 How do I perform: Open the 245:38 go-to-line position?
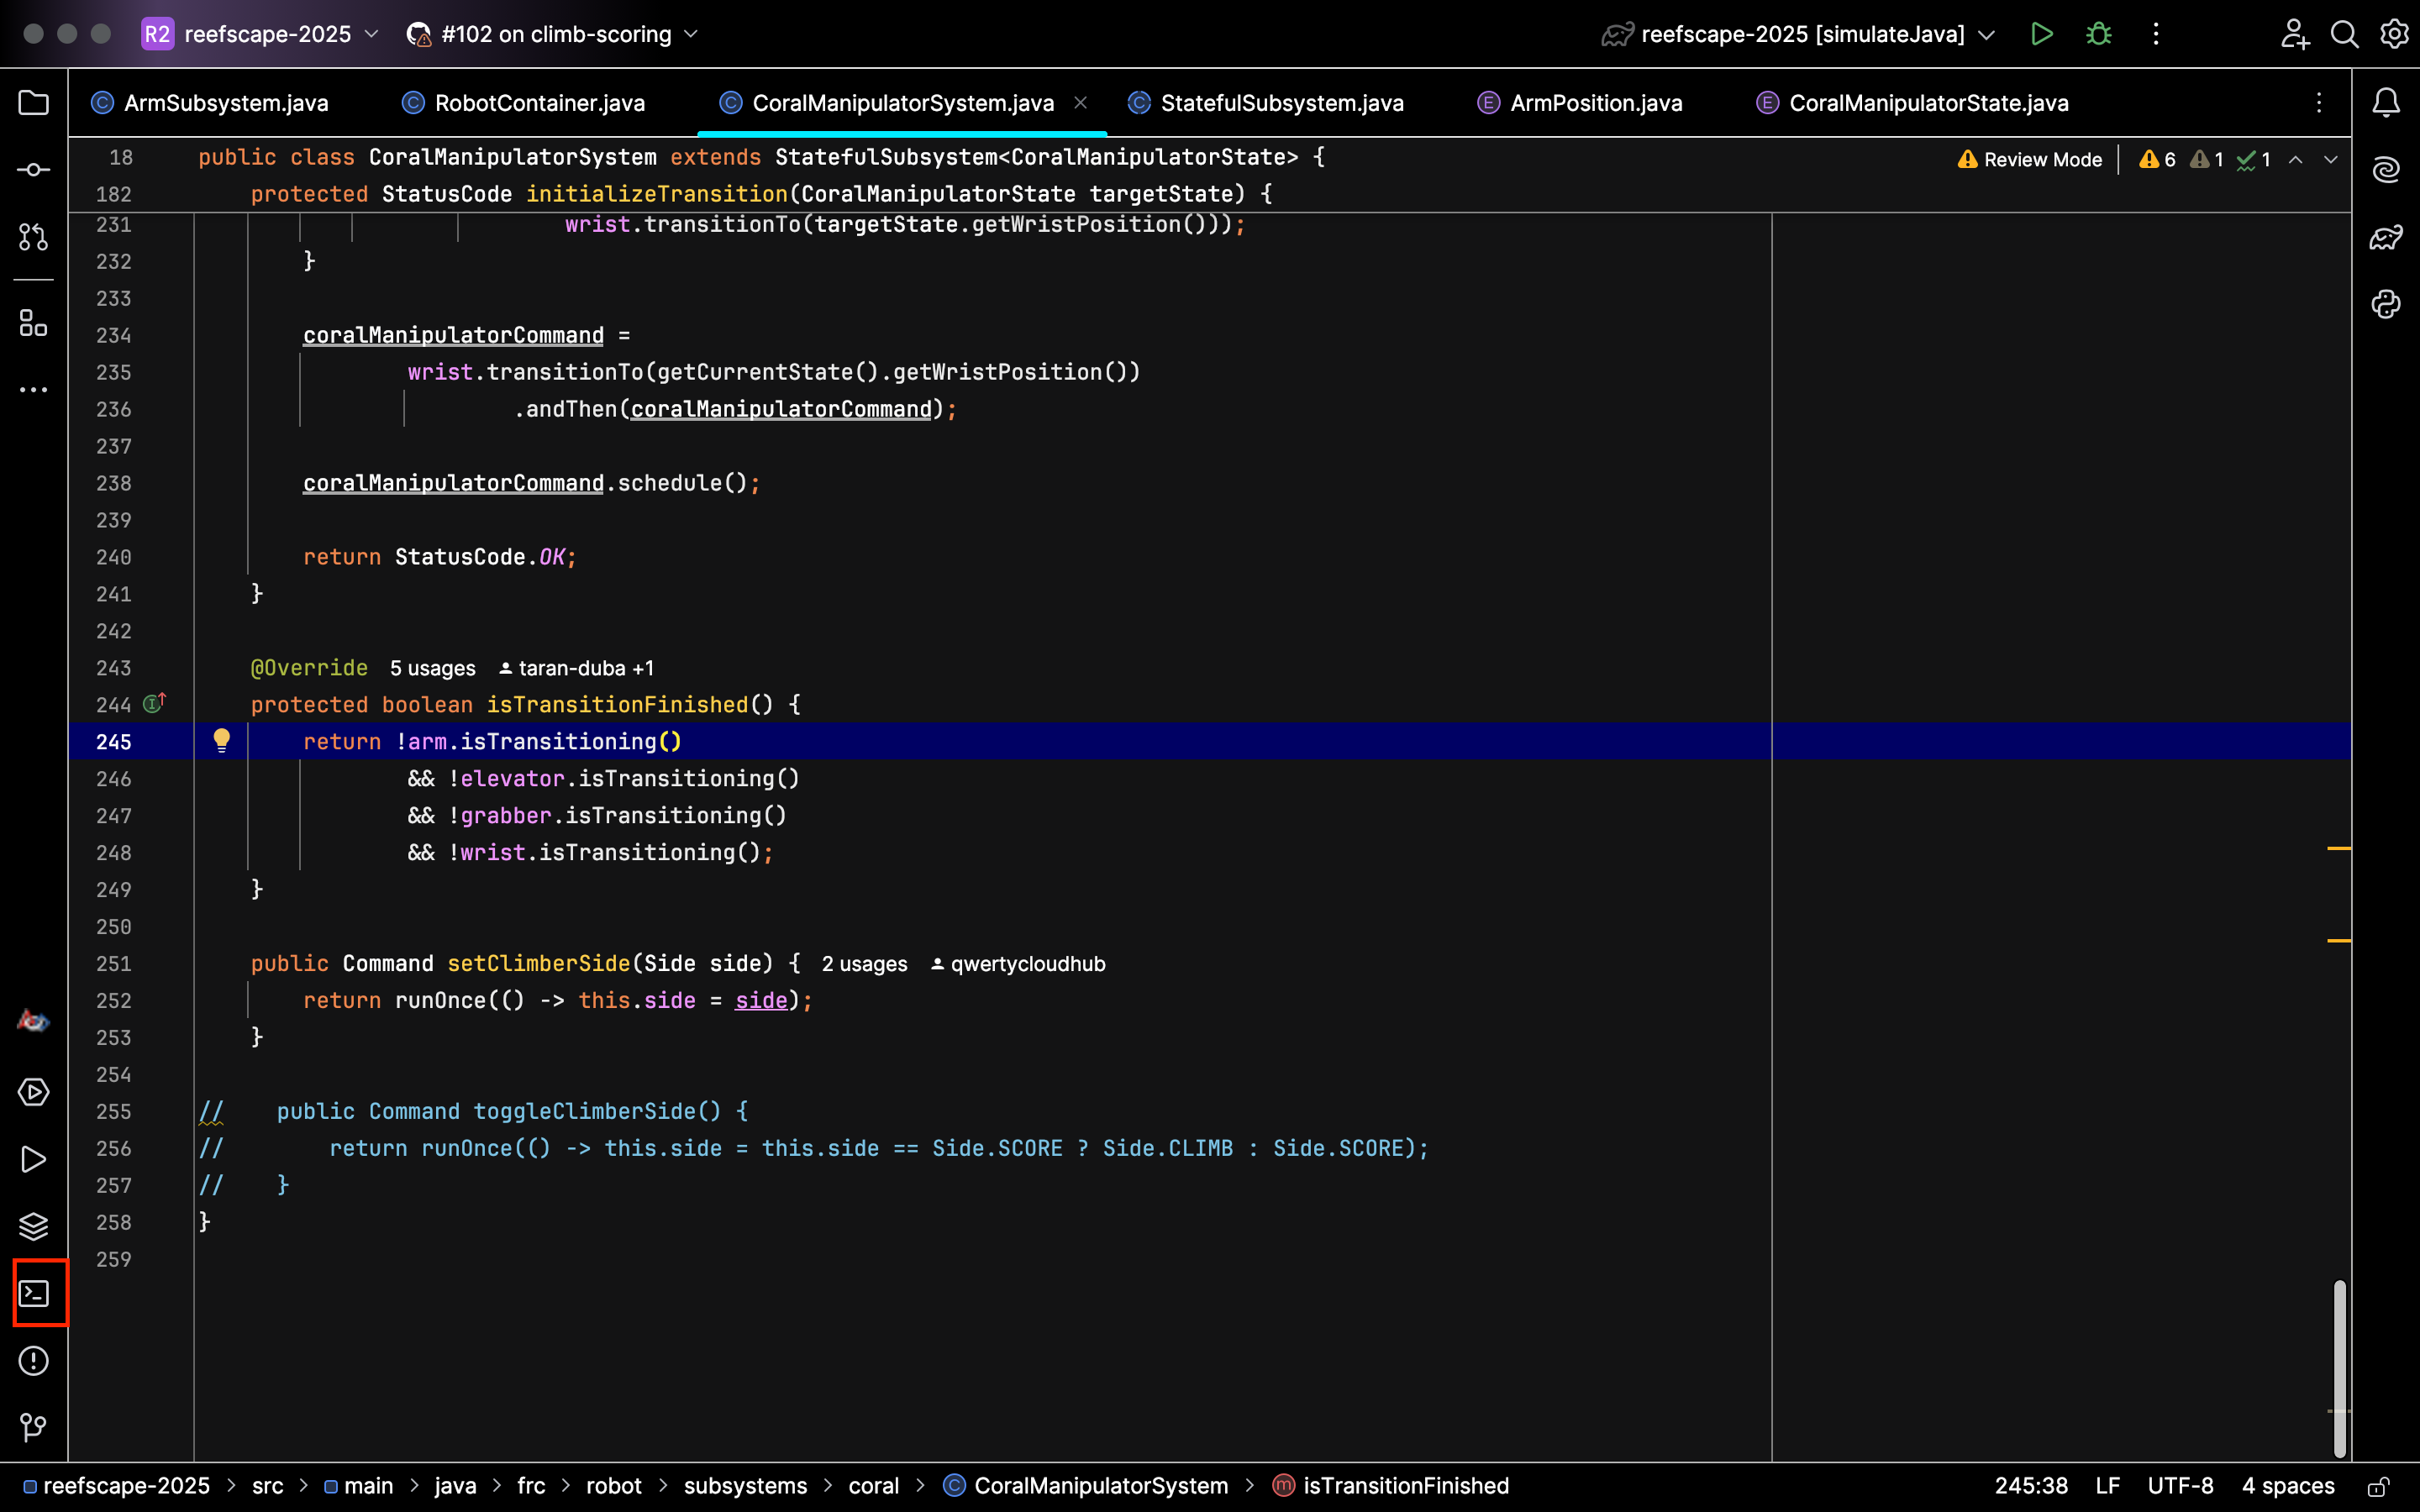pos(2031,1486)
